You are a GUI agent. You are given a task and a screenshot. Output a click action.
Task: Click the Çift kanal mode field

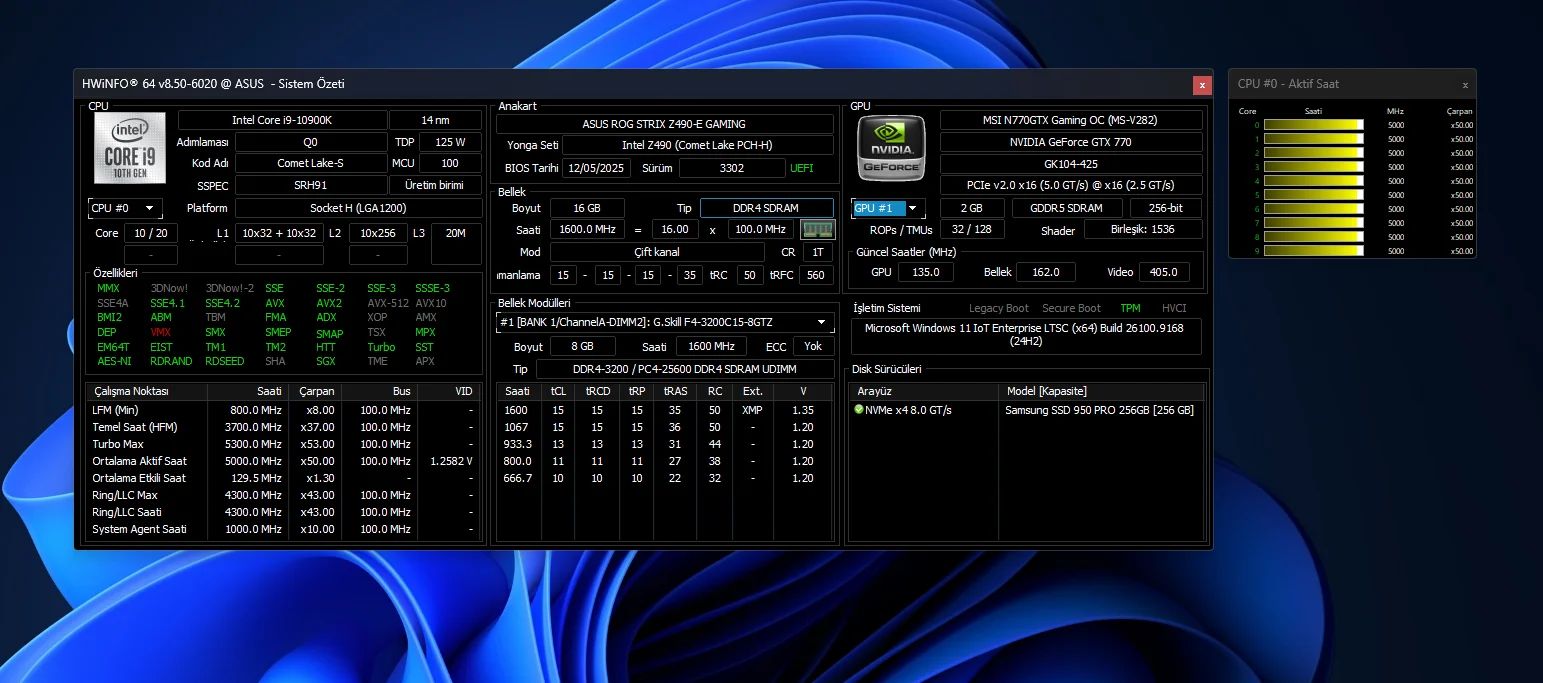pyautogui.click(x=657, y=252)
